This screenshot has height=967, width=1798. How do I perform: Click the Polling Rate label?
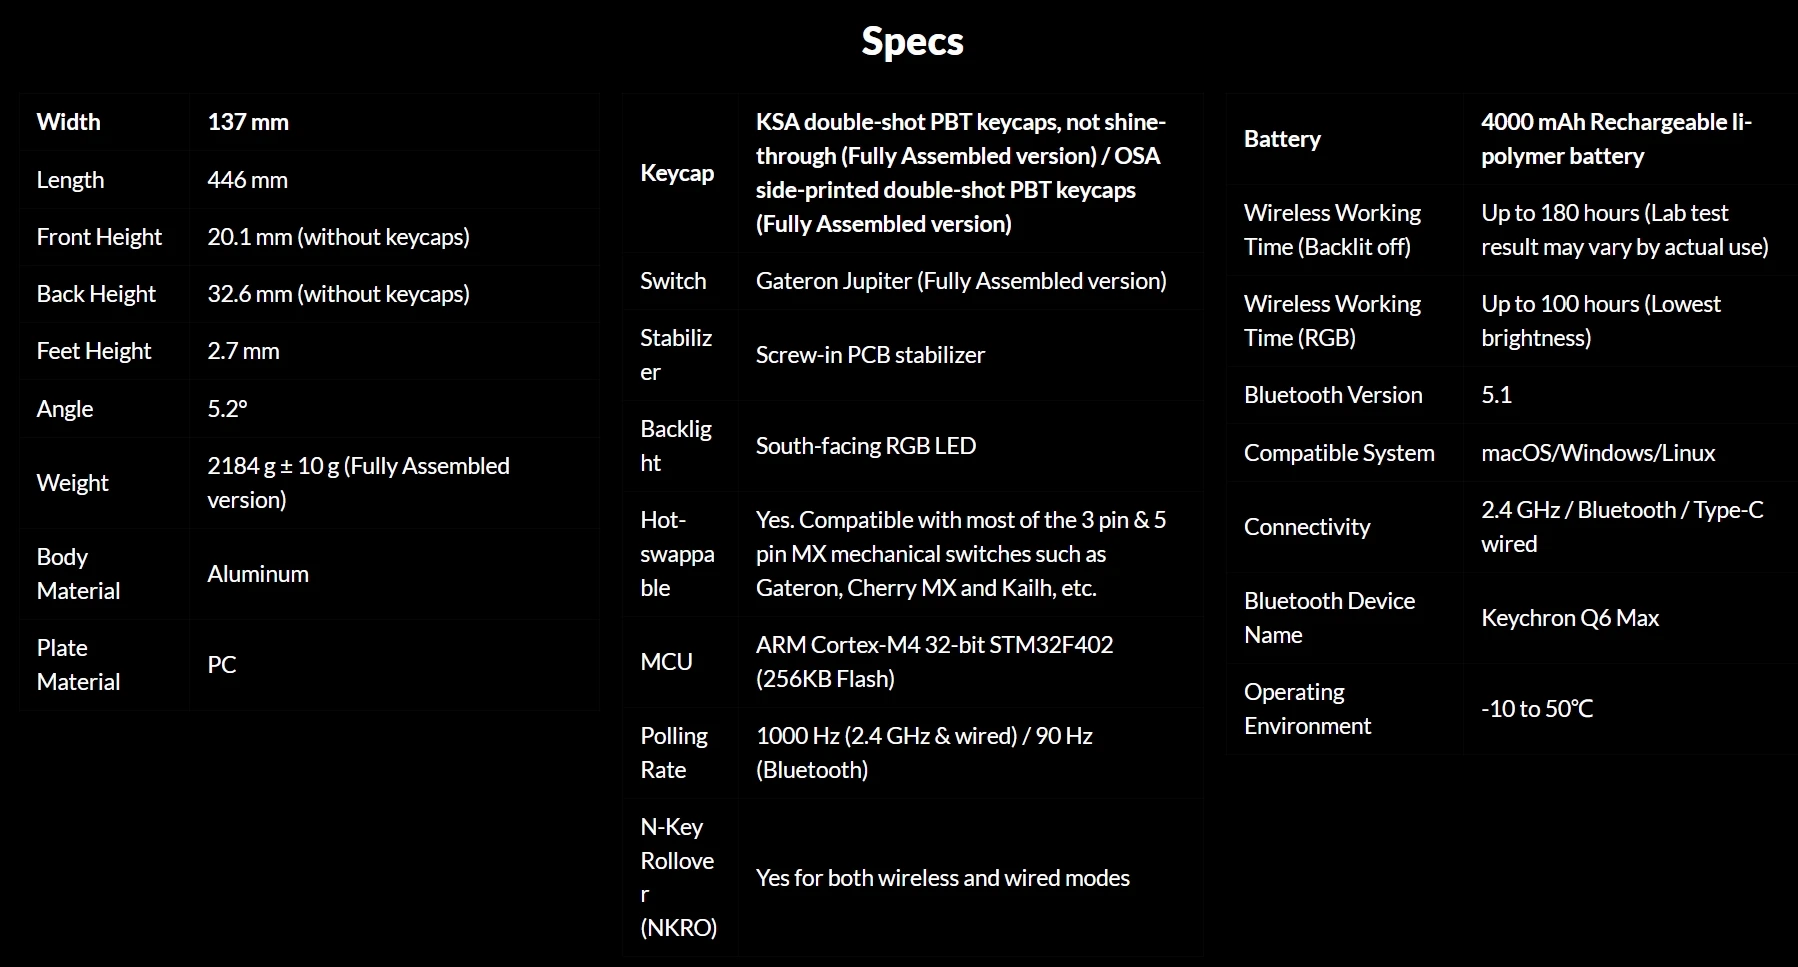[x=673, y=753]
